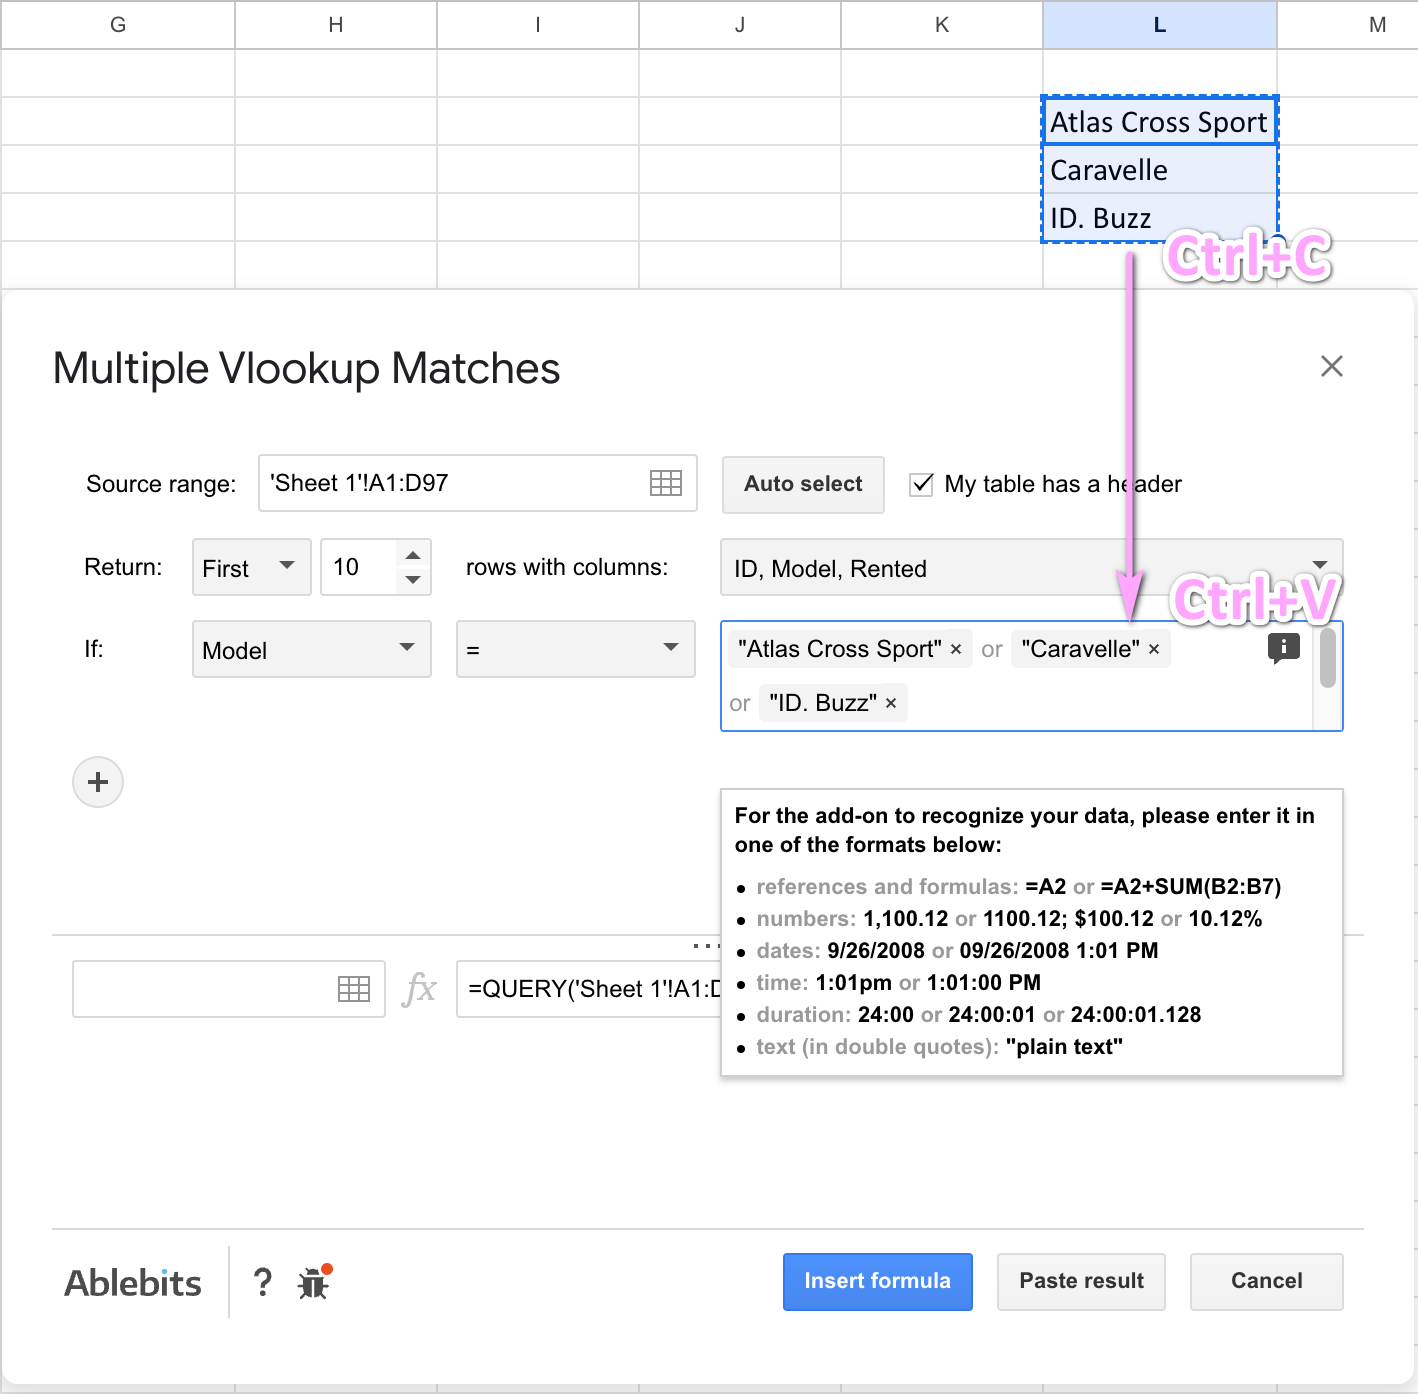Image resolution: width=1418 pixels, height=1394 pixels.
Task: Select column L header
Action: (1159, 25)
